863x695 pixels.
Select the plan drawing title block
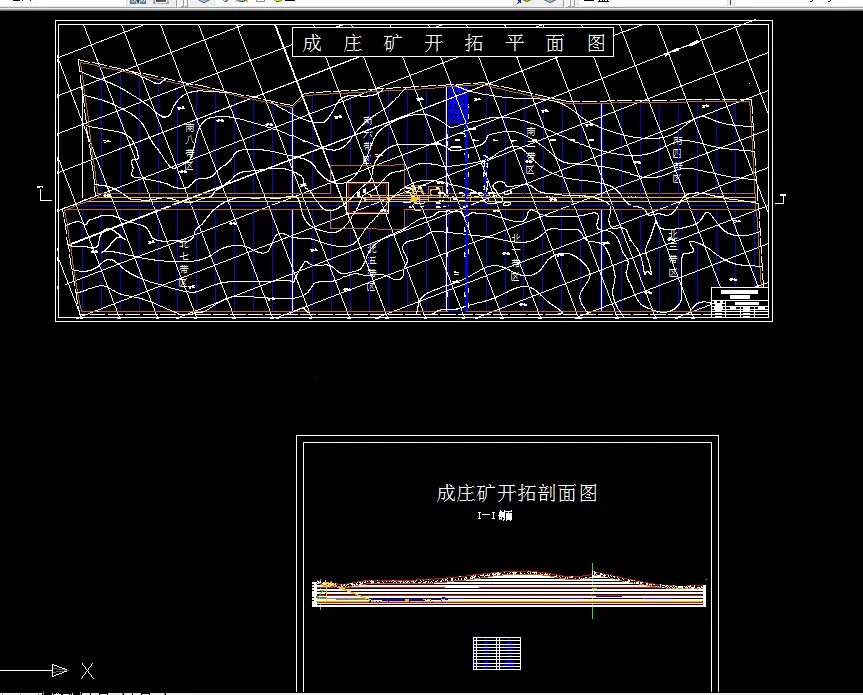pos(740,302)
